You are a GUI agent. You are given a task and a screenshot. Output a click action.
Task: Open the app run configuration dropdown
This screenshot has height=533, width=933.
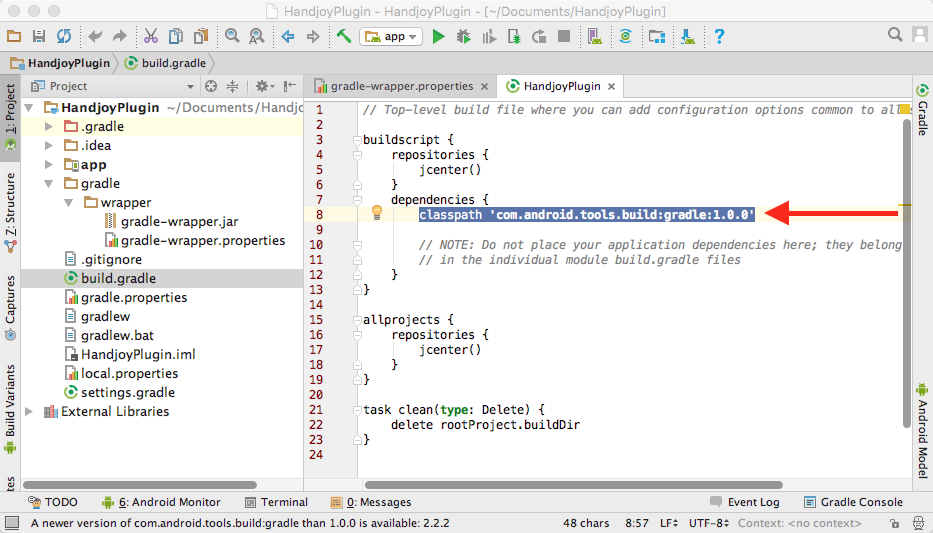(x=391, y=37)
